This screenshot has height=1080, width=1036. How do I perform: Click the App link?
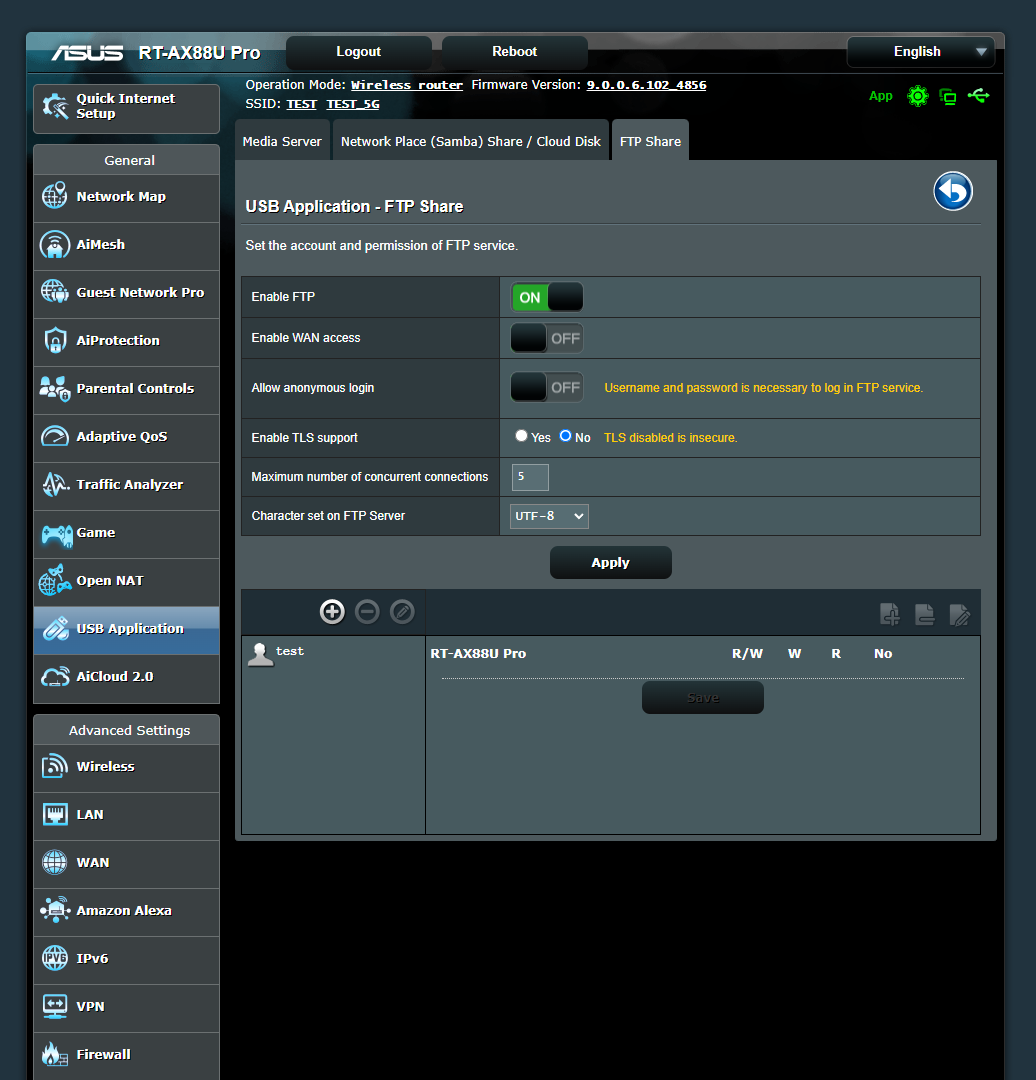880,96
